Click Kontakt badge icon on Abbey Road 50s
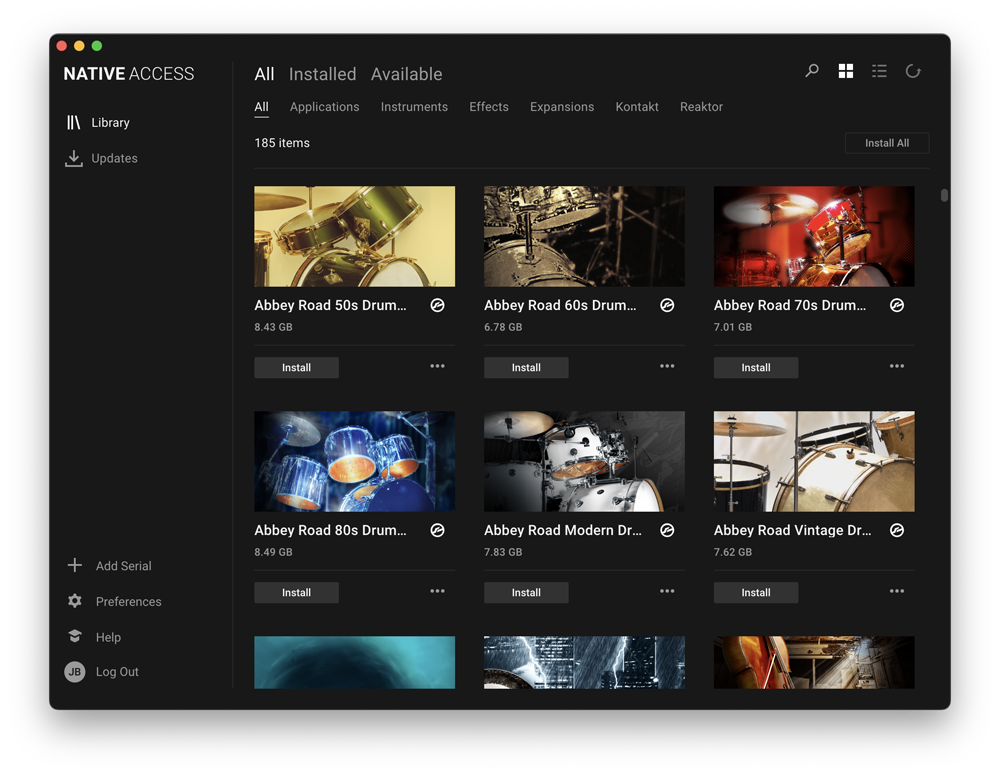 (438, 306)
